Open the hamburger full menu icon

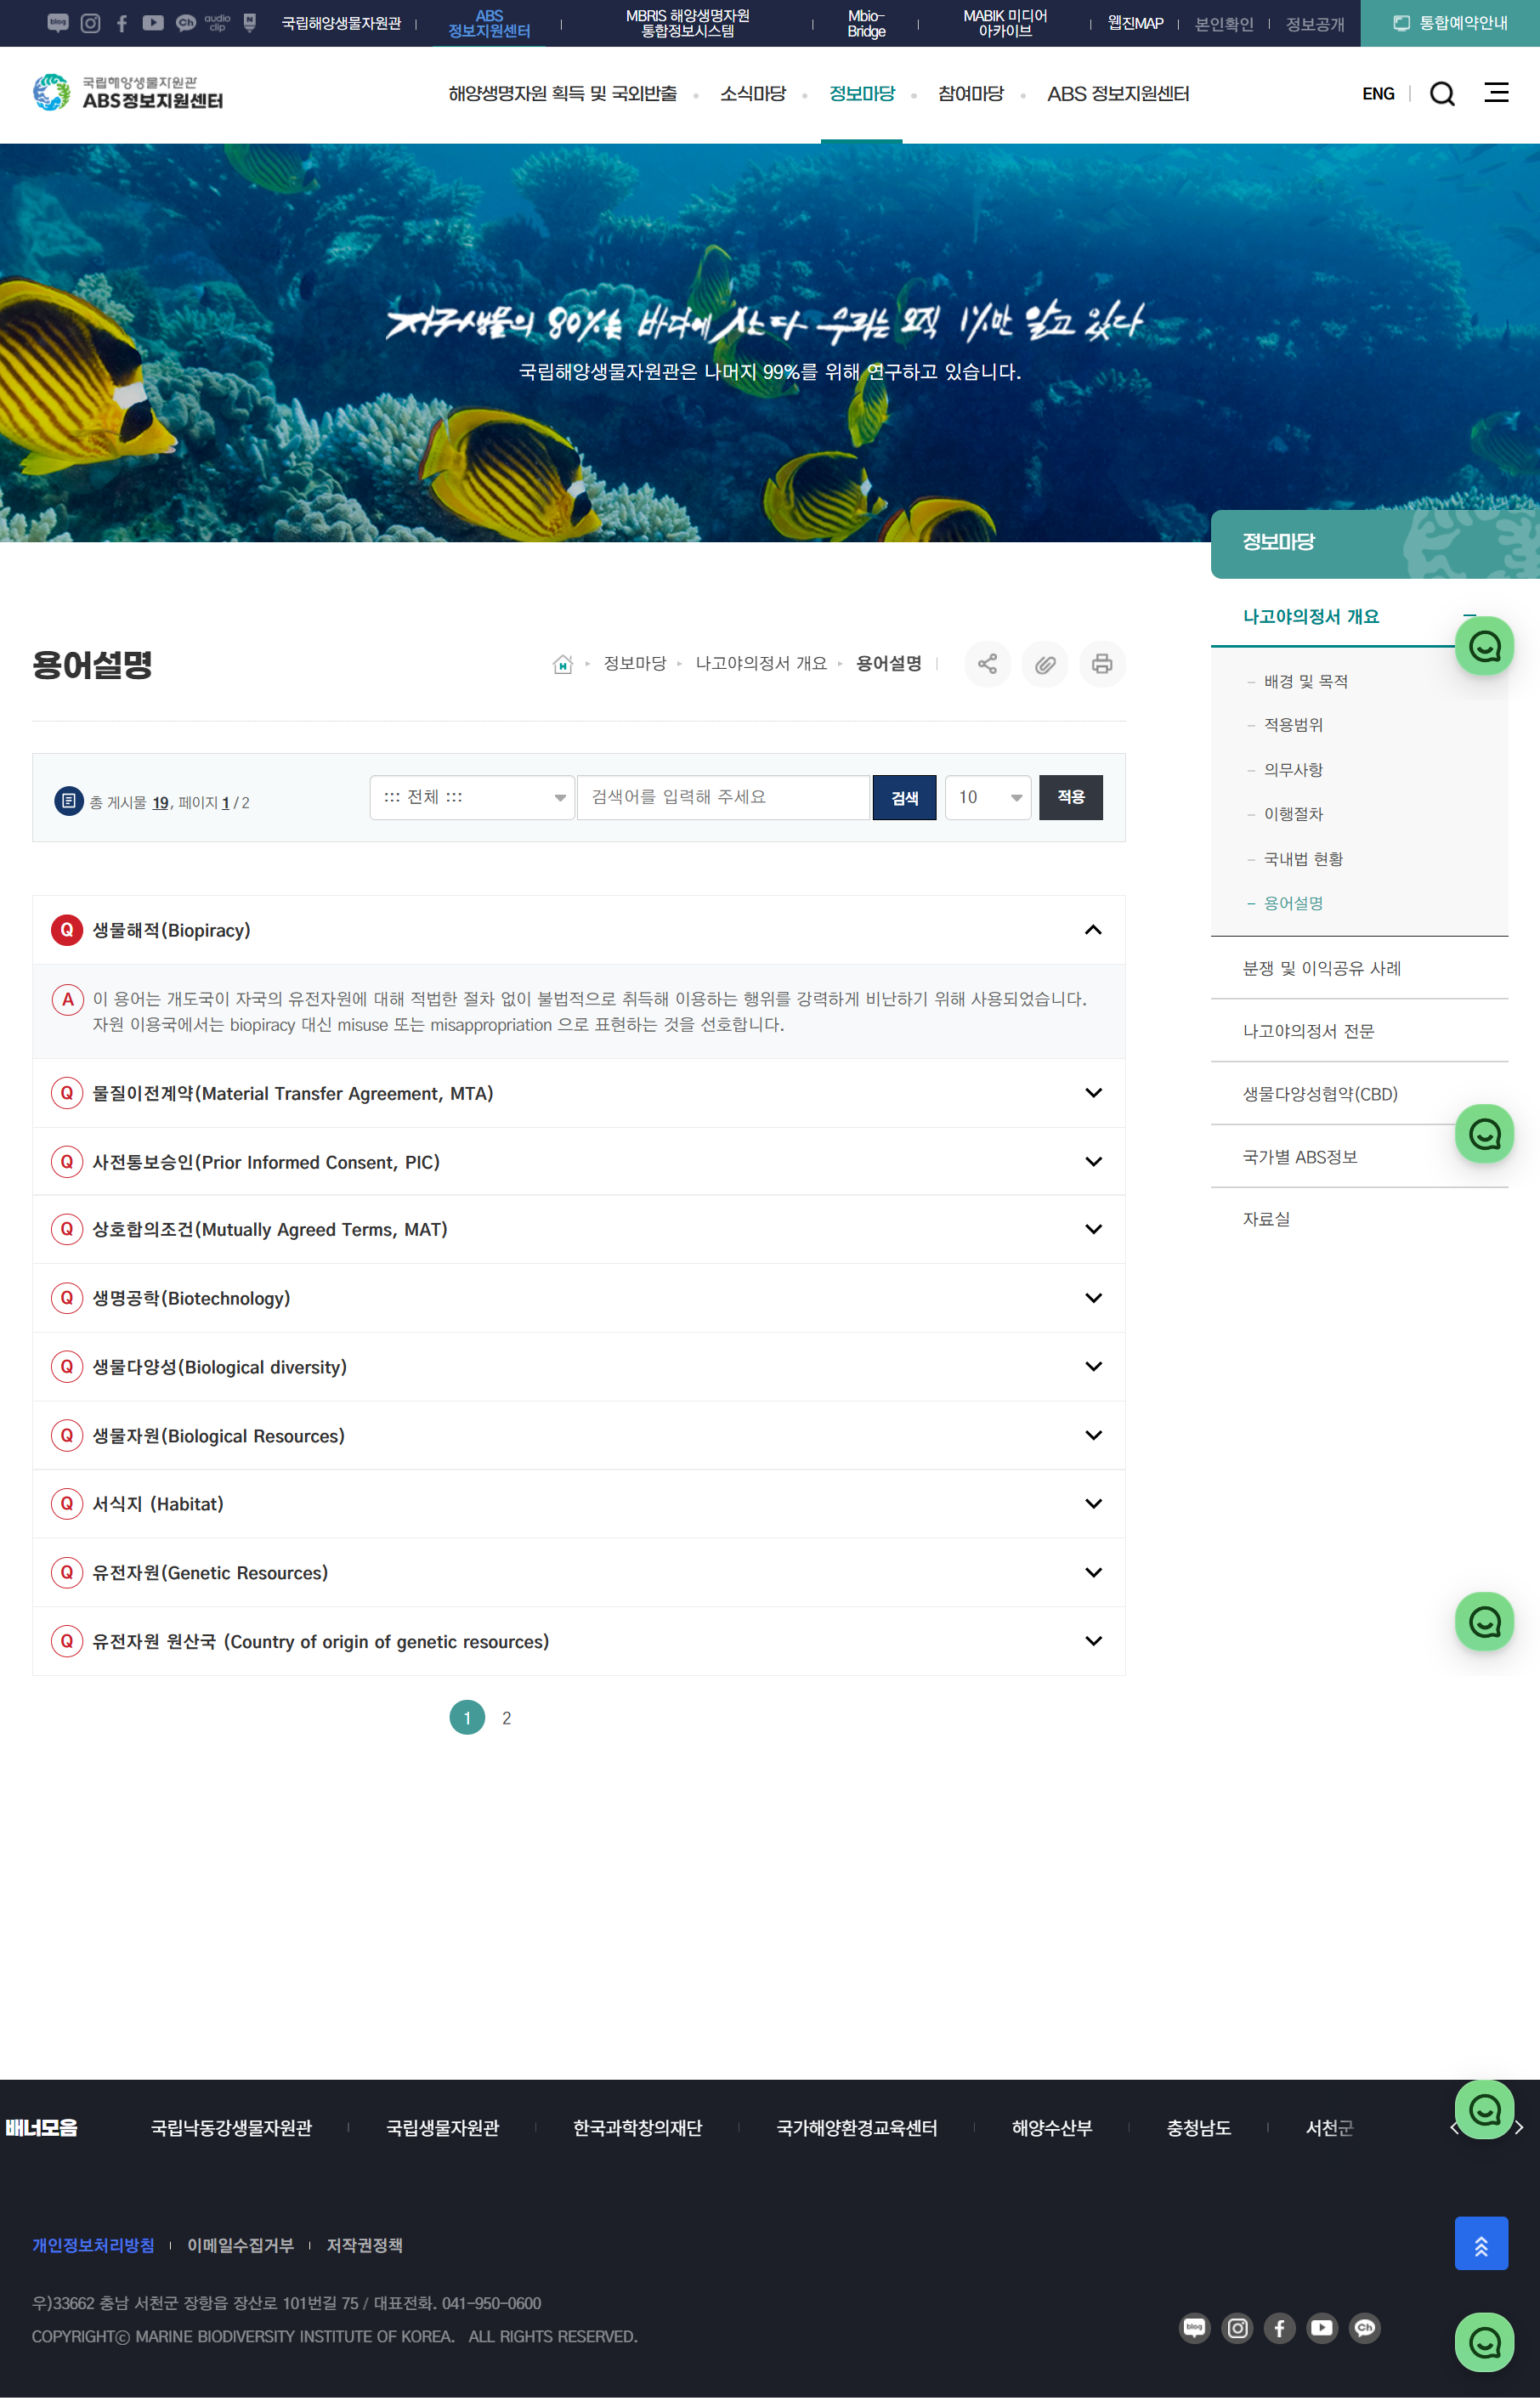[1496, 93]
